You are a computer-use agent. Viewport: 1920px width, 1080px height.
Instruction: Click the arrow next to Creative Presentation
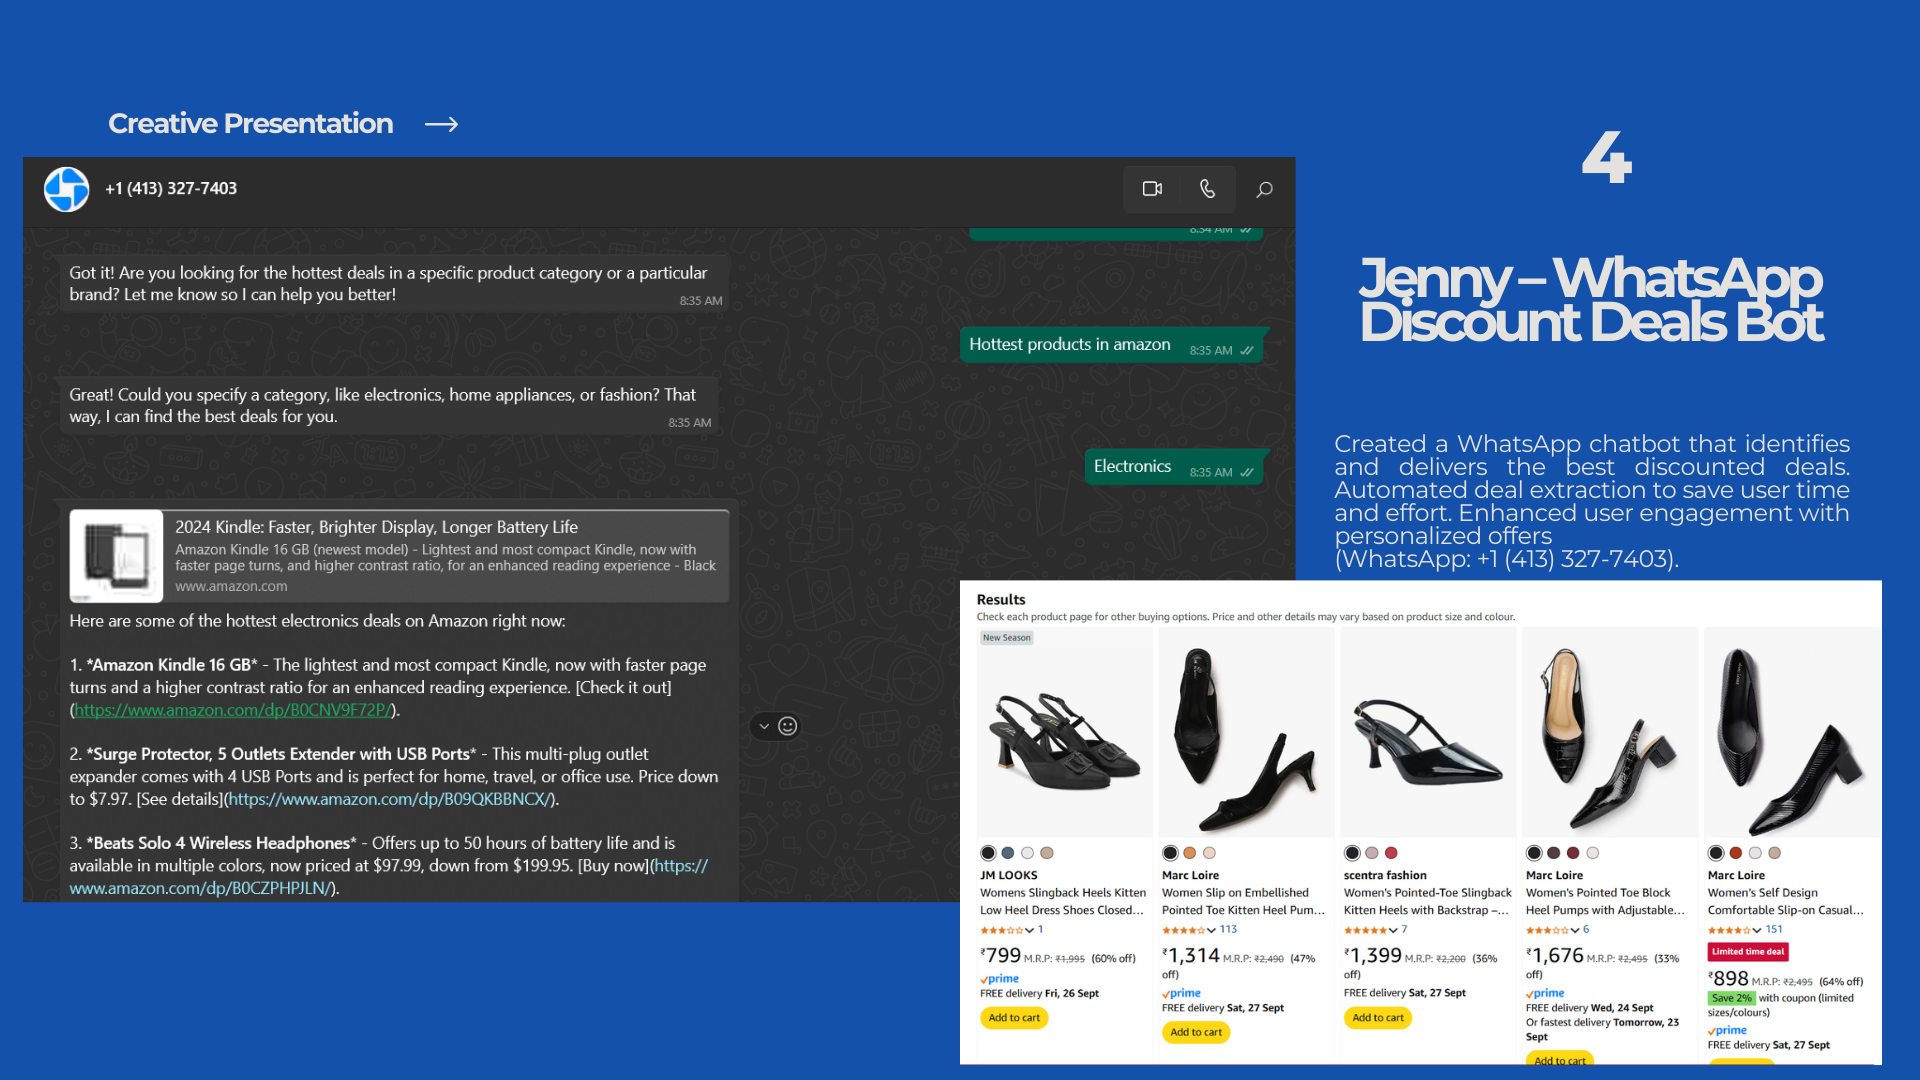(x=441, y=124)
